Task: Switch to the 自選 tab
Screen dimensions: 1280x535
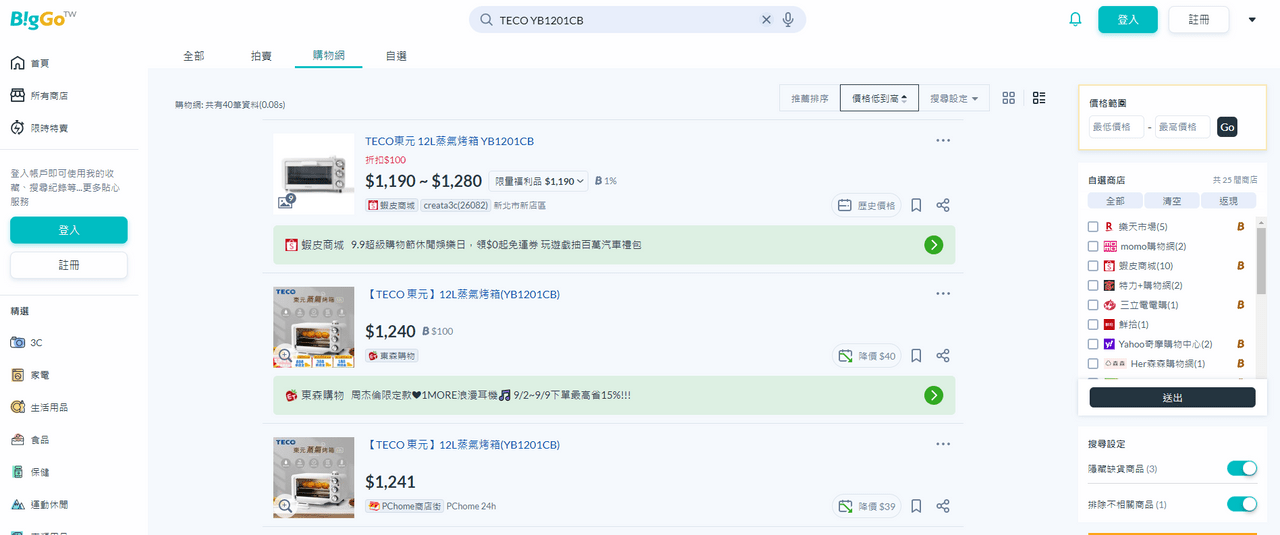Action: [396, 56]
